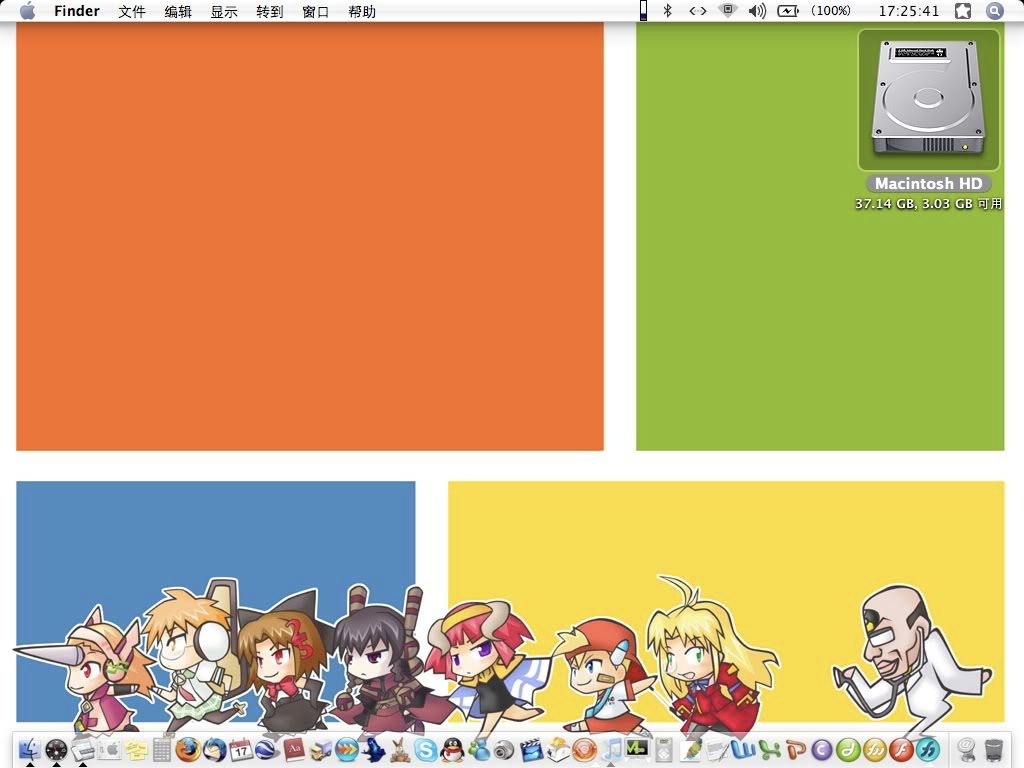This screenshot has width=1024, height=768.
Task: Launch Dashboard from the Dock
Action: pyautogui.click(x=57, y=749)
